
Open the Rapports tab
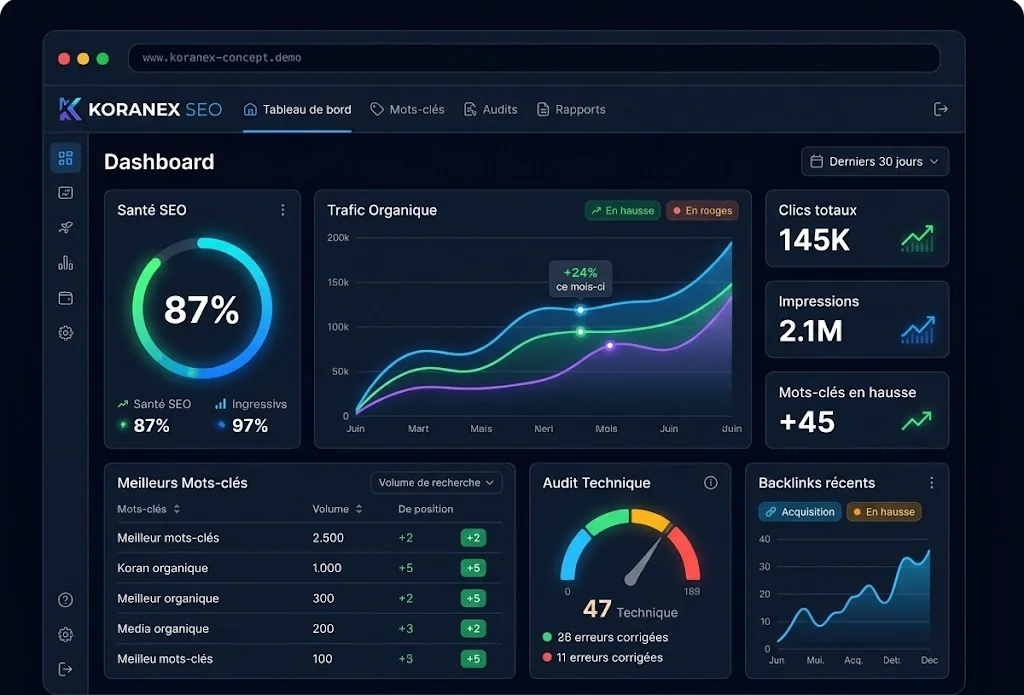[x=571, y=110]
